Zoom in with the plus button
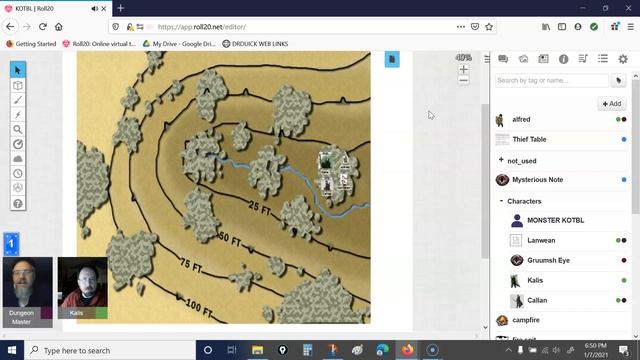 tap(463, 69)
